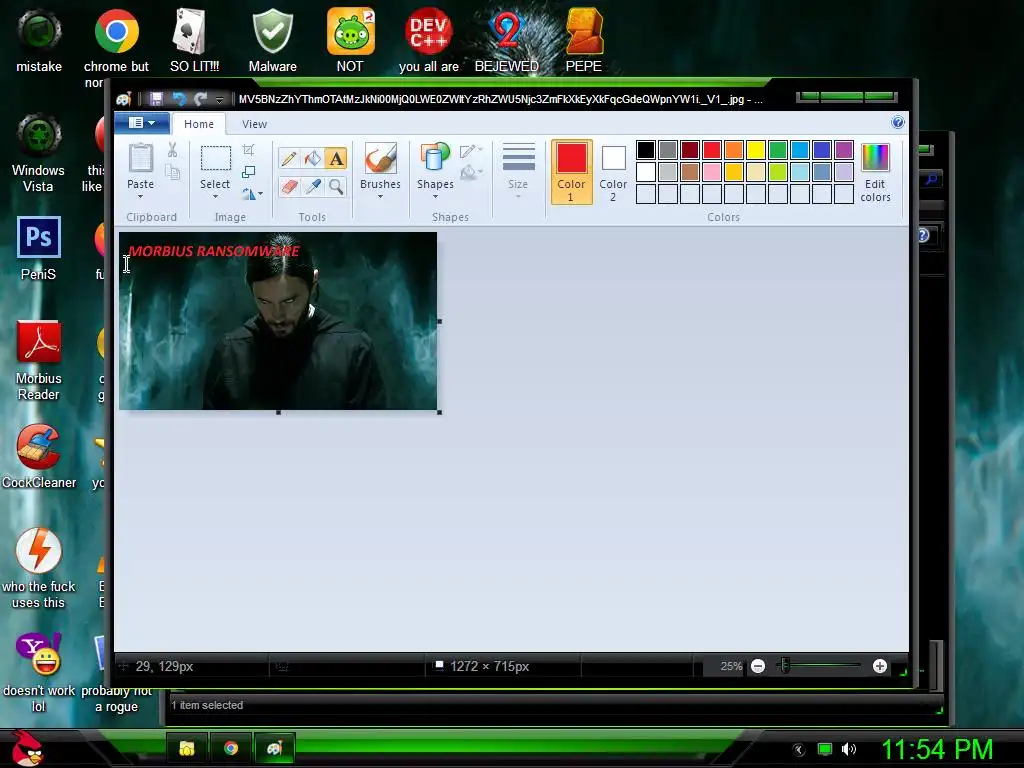Open the taskbar clock showing 11:54 PM
1024x768 pixels.
tap(936, 749)
